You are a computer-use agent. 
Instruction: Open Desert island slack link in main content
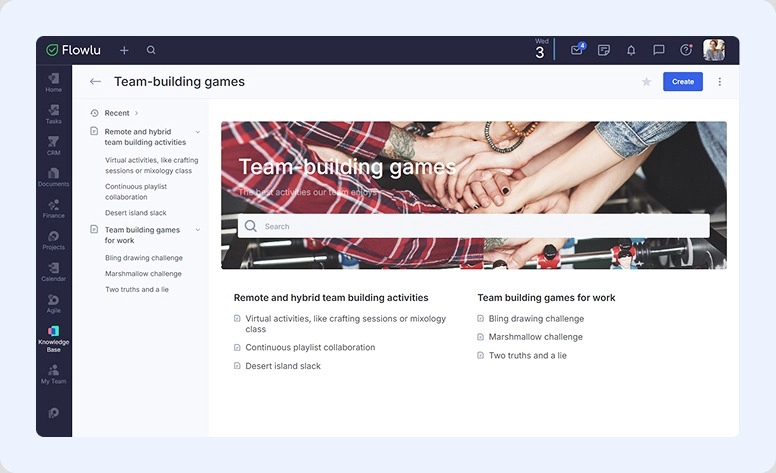283,366
